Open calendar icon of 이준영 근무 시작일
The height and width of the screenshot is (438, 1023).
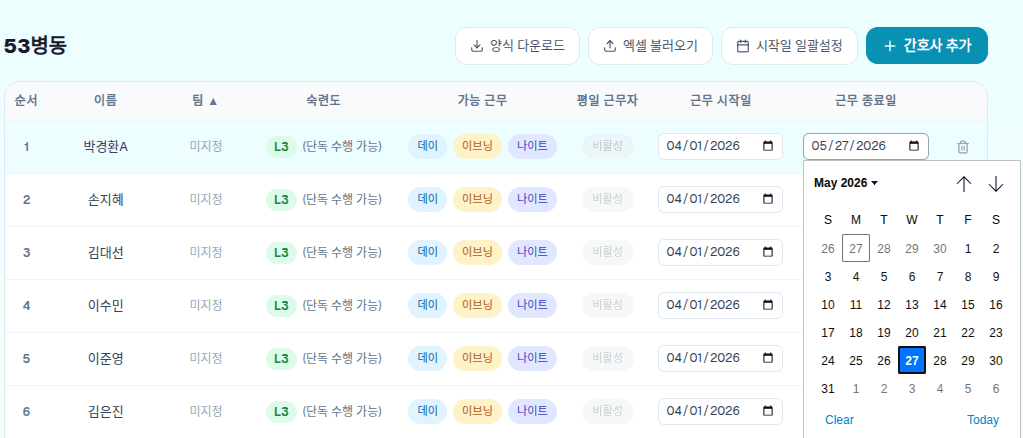pos(768,357)
